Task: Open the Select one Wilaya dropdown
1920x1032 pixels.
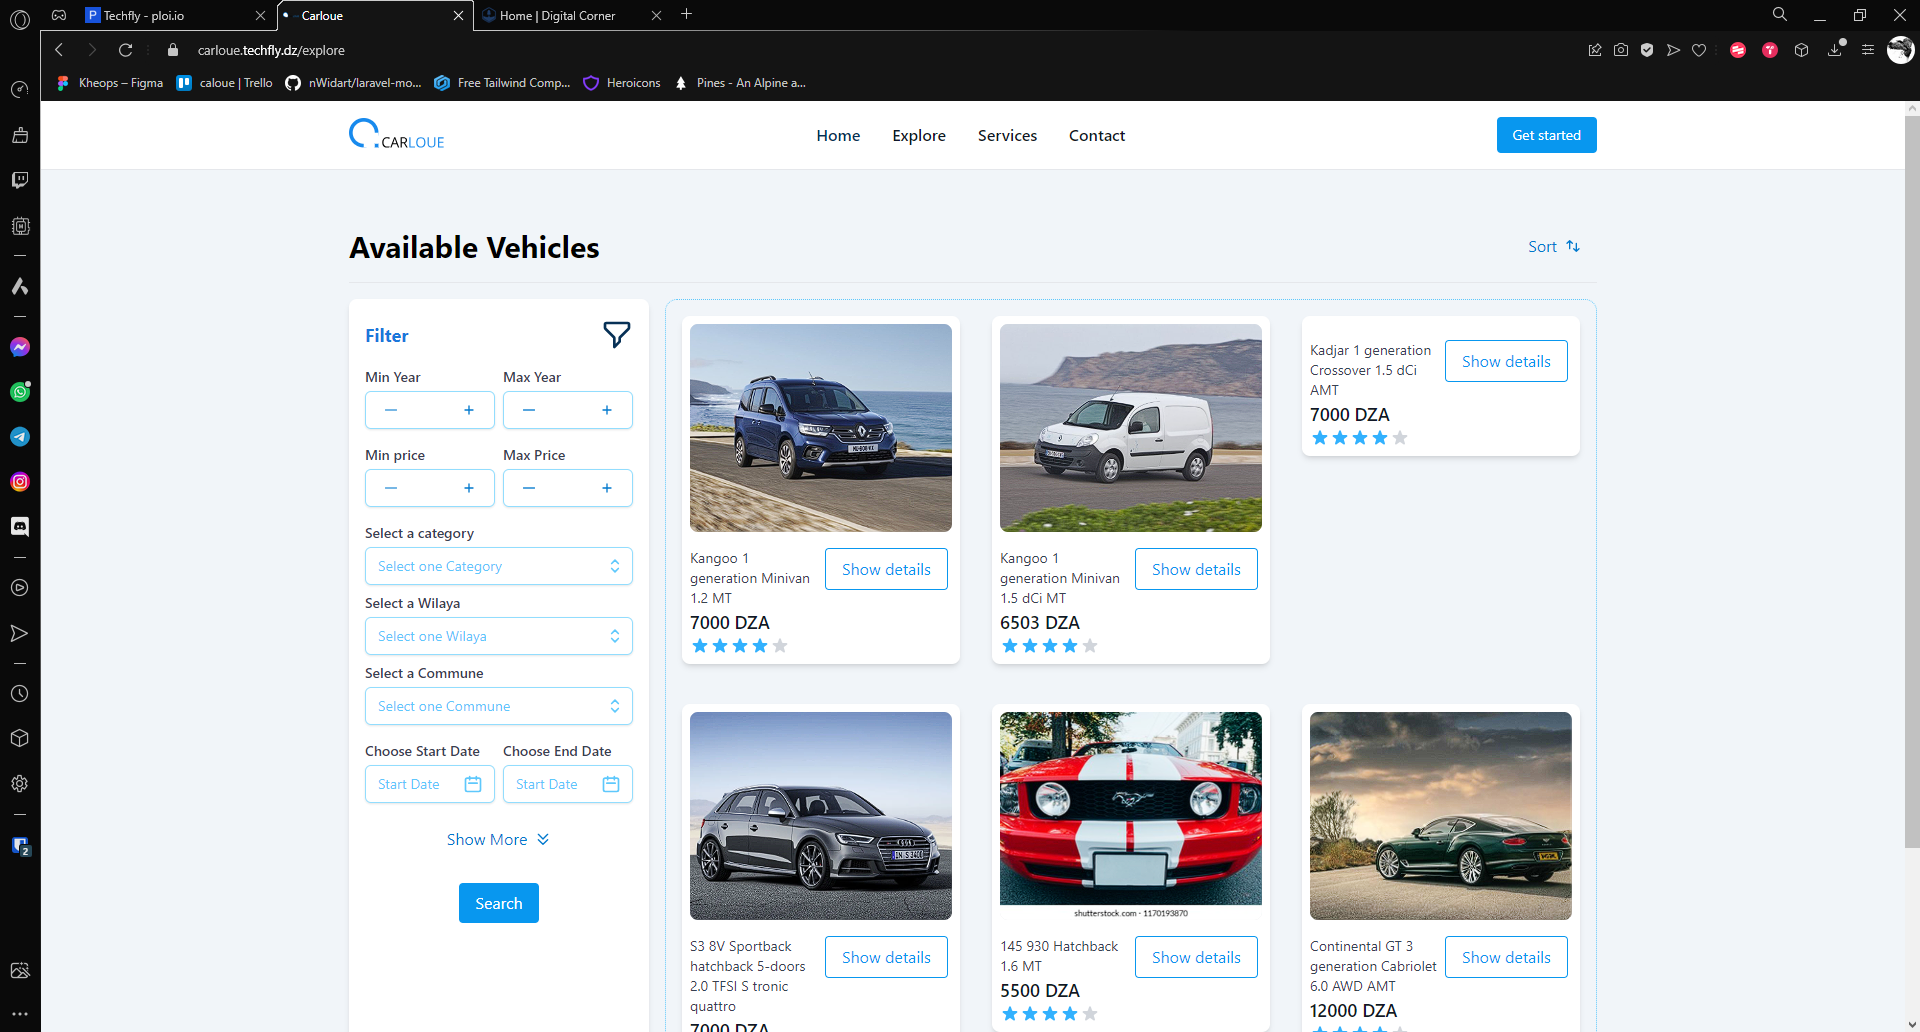Action: coord(498,636)
